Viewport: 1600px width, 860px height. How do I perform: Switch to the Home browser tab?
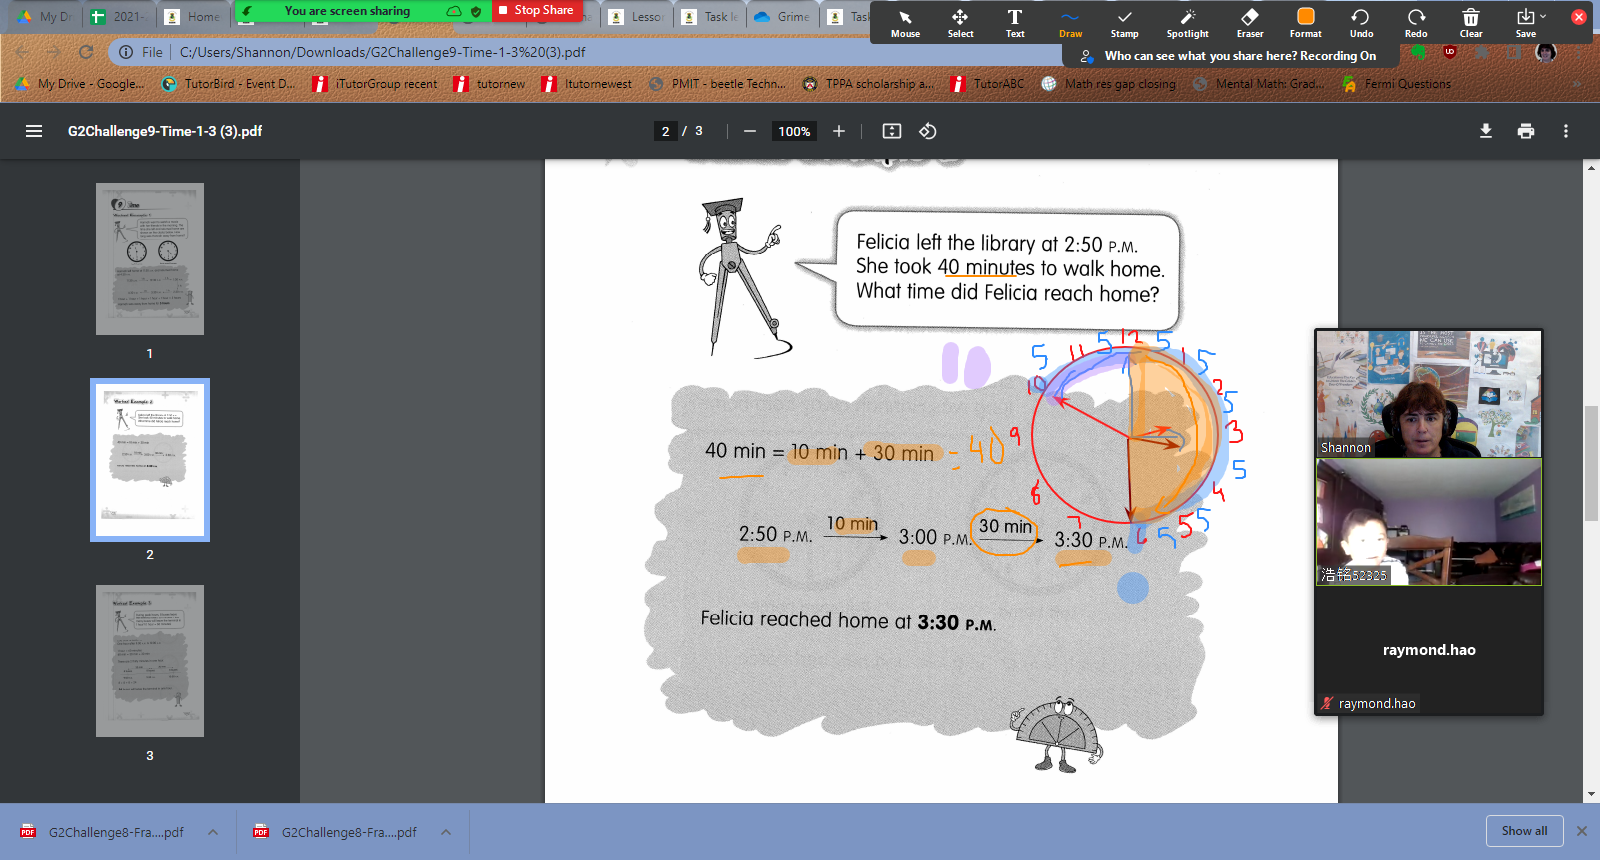click(192, 16)
